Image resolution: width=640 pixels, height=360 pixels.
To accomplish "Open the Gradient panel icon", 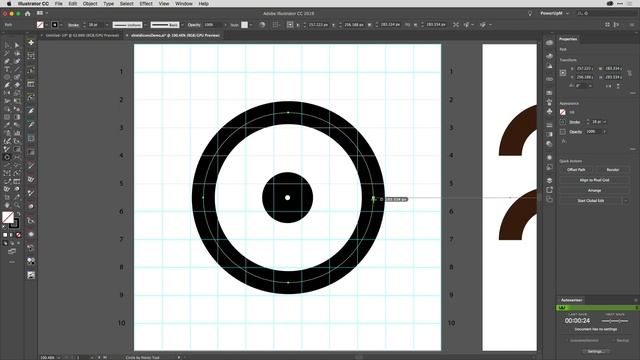I will [549, 134].
